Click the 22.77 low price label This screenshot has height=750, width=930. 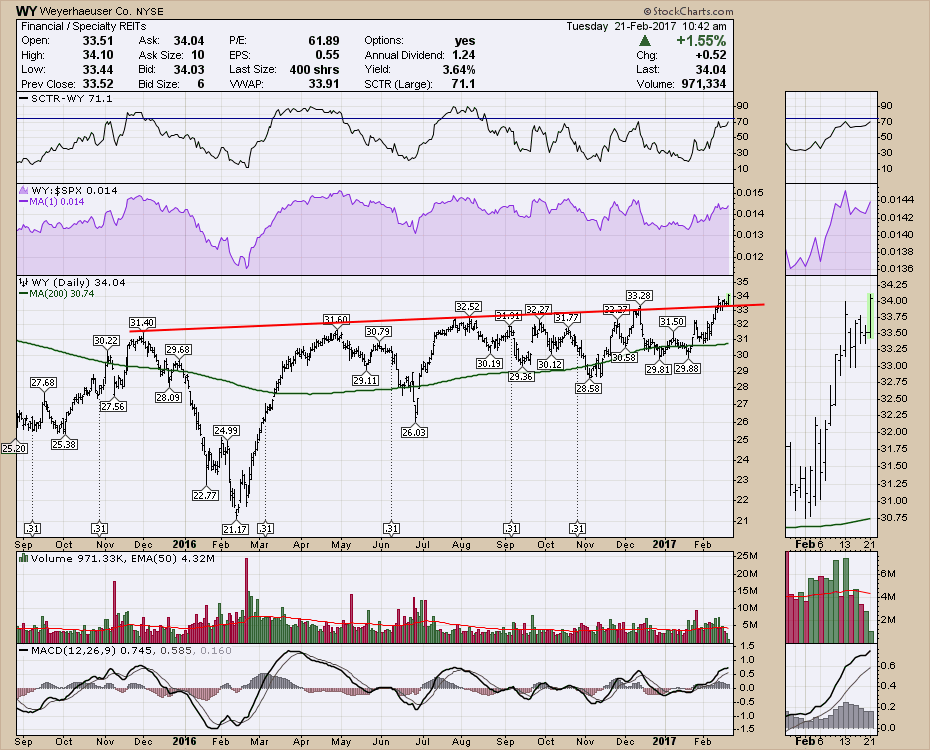pos(205,495)
